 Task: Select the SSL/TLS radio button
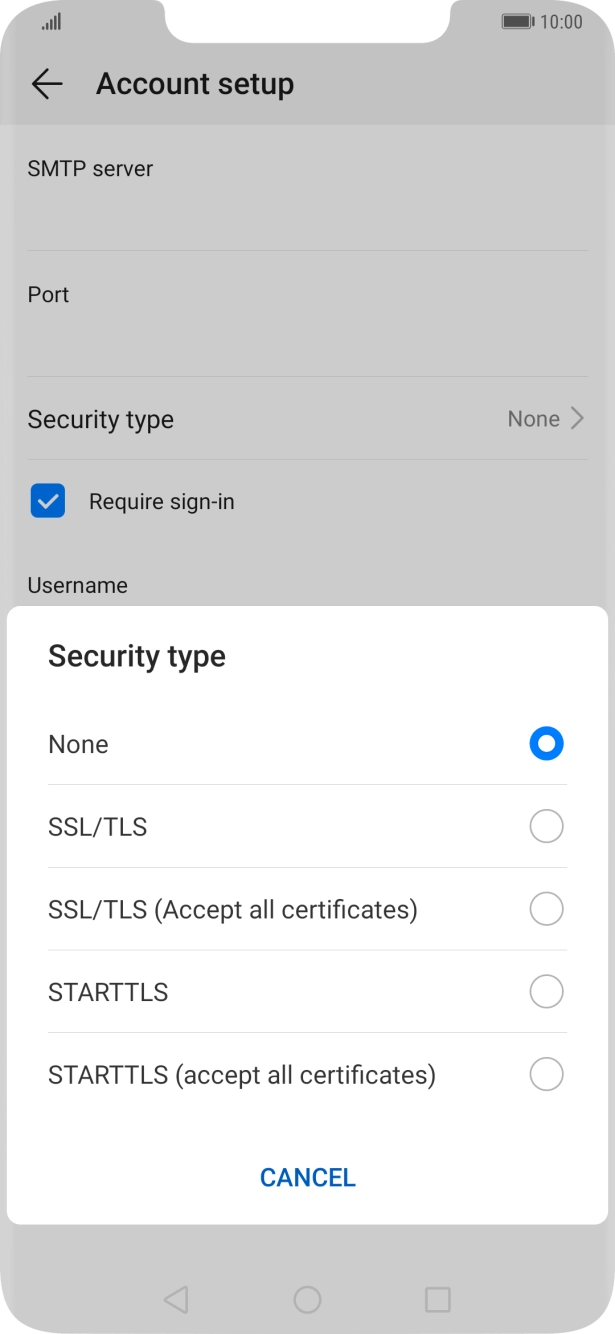click(x=546, y=827)
